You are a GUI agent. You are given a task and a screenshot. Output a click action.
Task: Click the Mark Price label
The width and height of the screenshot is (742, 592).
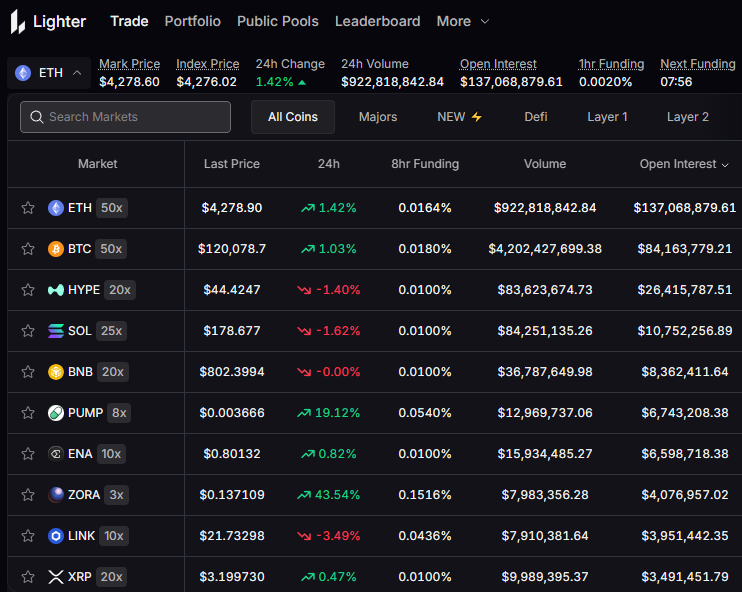[129, 64]
